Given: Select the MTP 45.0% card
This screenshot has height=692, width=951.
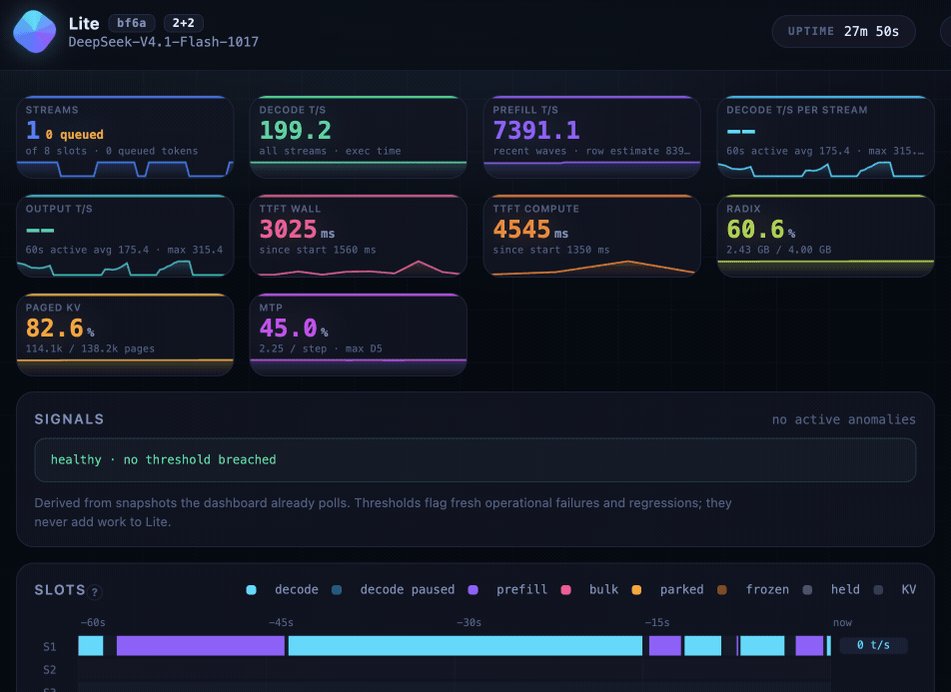Looking at the screenshot, I should point(358,335).
